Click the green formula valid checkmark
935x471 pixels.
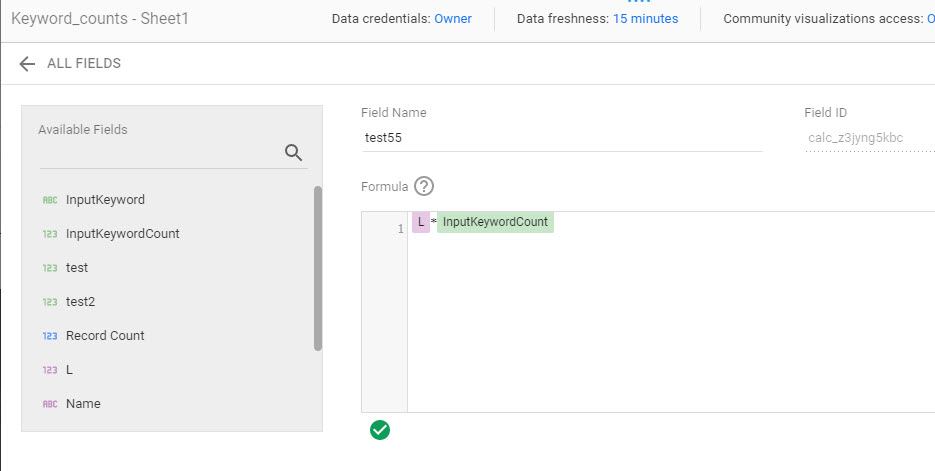click(x=380, y=430)
